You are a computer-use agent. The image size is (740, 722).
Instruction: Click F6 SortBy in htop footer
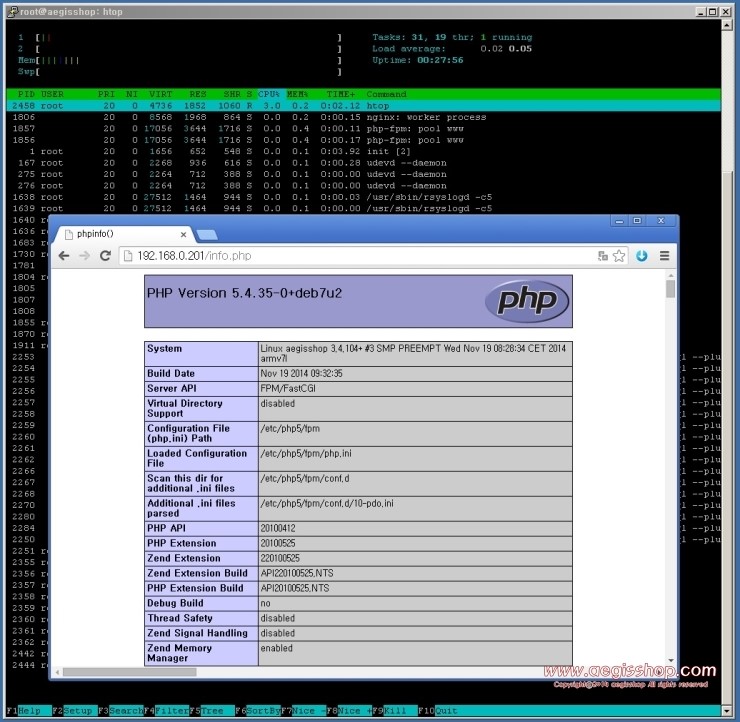[x=258, y=711]
